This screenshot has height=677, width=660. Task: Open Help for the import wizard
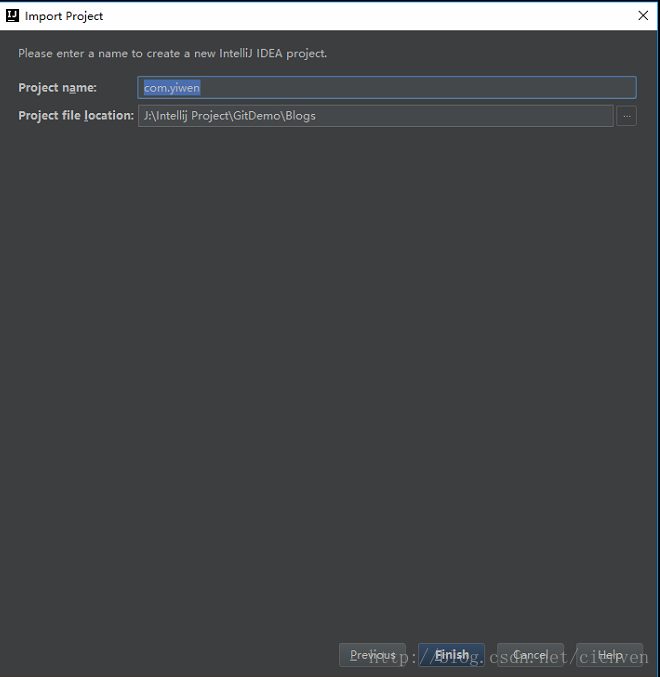[x=609, y=655]
